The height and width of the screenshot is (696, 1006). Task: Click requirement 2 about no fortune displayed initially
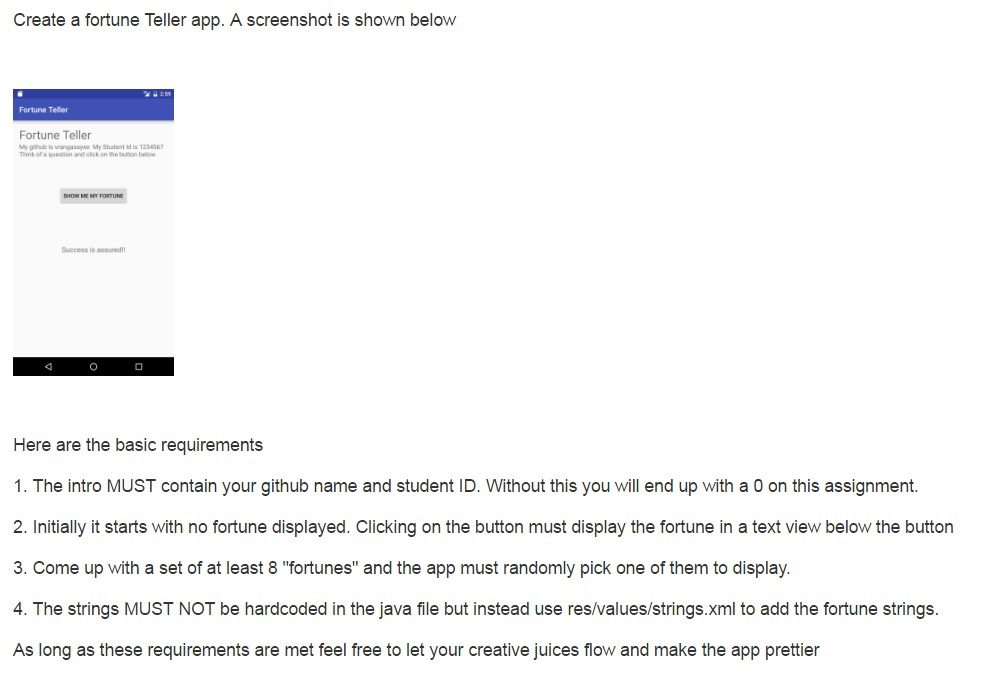tap(483, 527)
